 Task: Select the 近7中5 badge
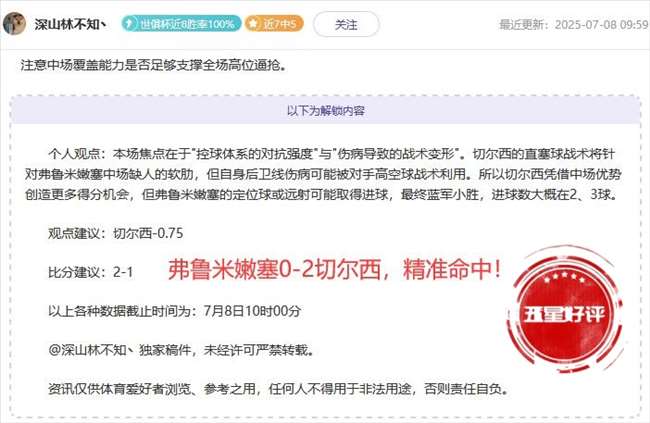(x=274, y=24)
